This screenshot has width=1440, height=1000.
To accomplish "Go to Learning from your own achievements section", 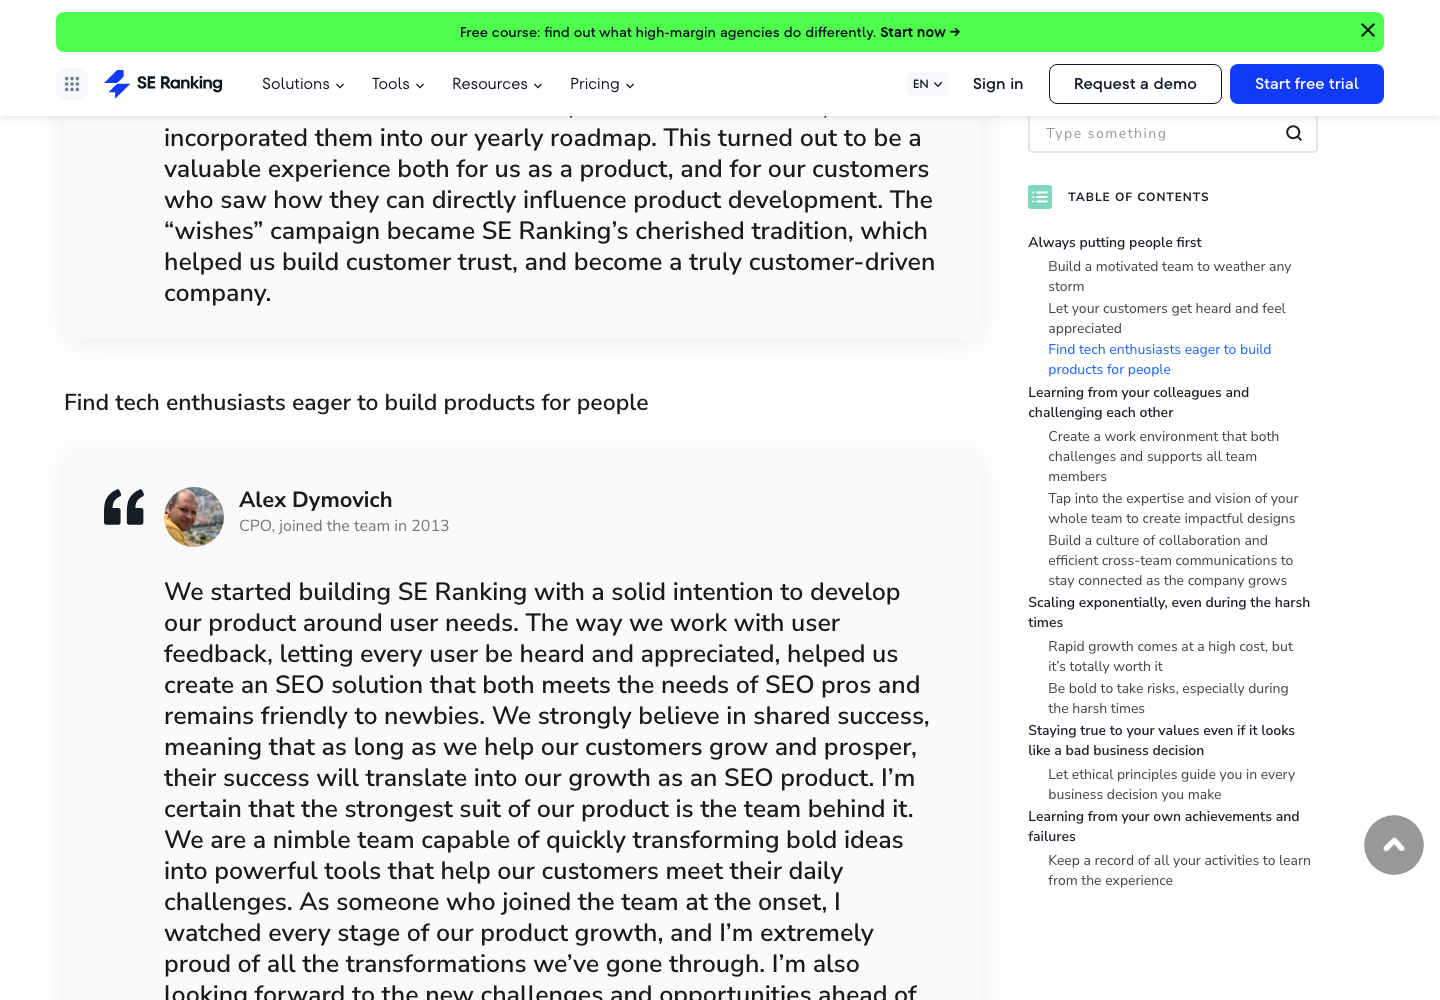I will coord(1164,826).
